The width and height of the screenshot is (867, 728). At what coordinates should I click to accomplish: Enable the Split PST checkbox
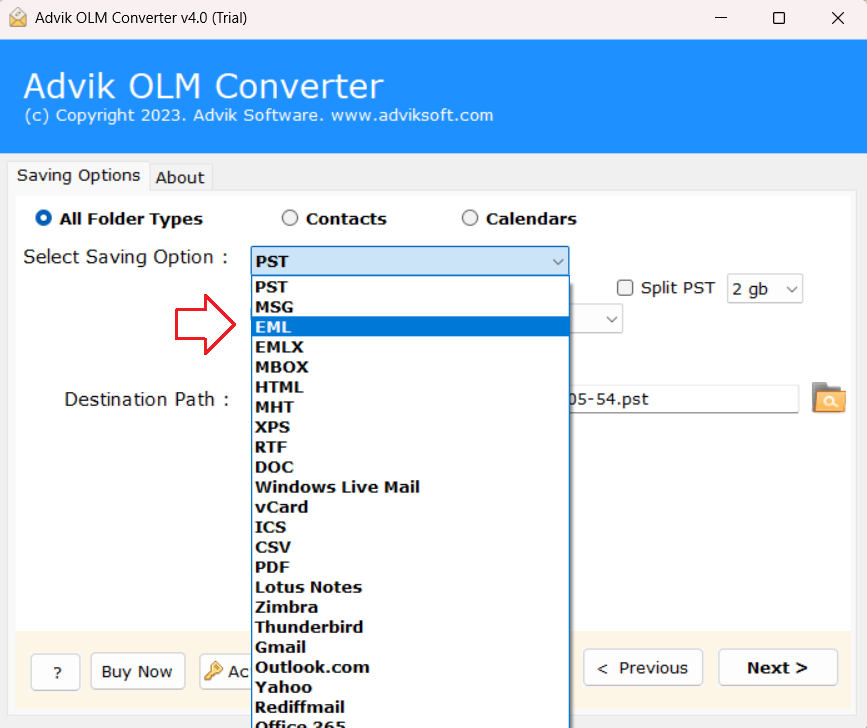[625, 288]
